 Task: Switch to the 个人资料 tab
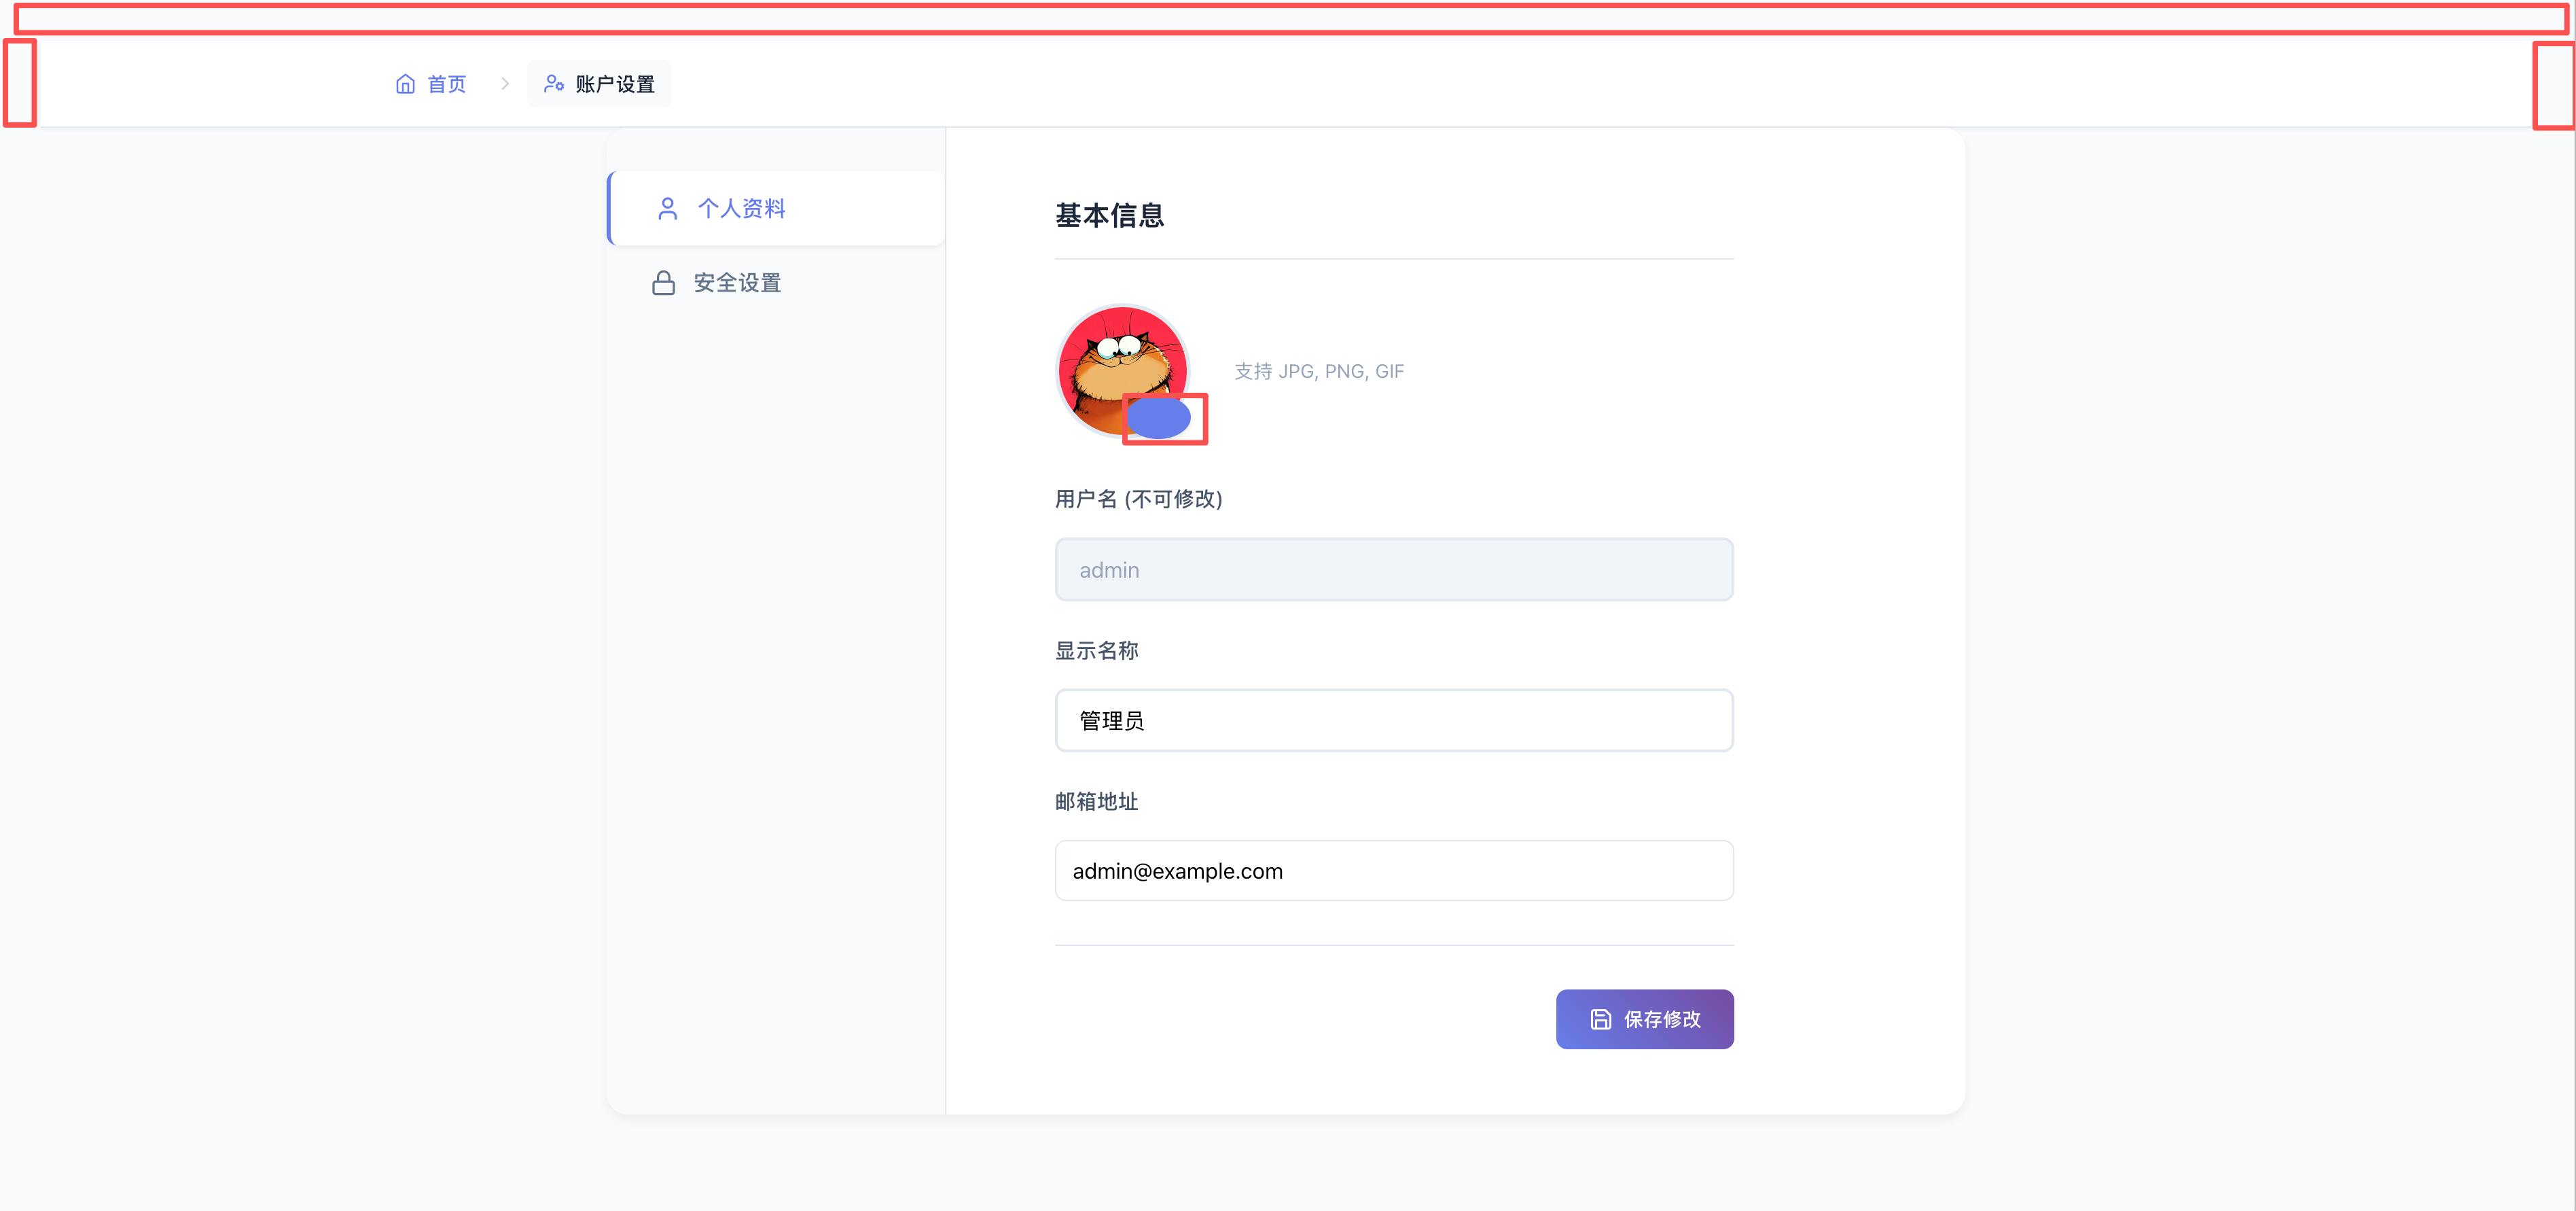741,208
